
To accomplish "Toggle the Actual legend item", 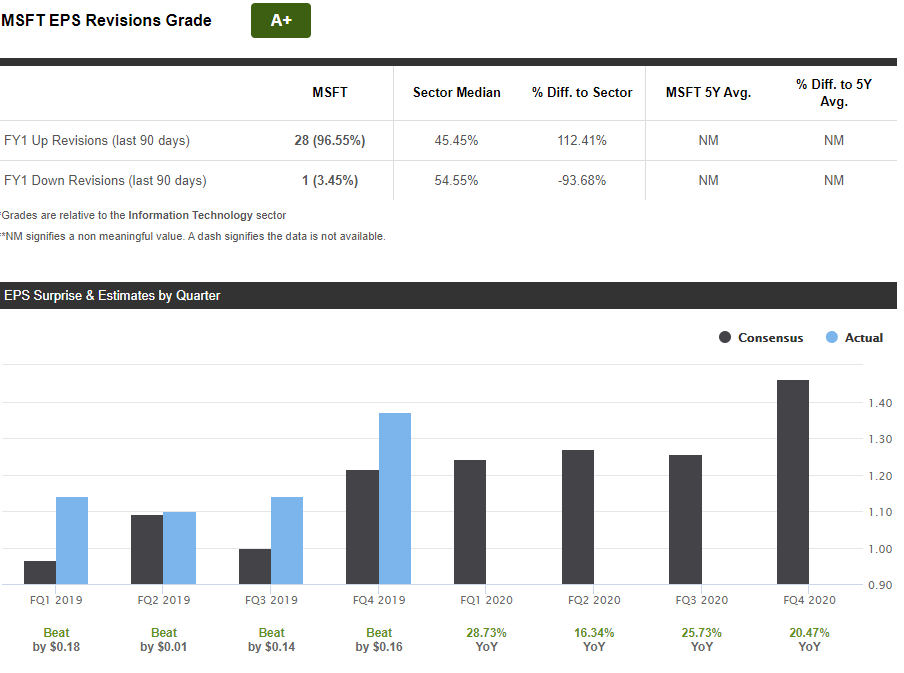I will 854,338.
